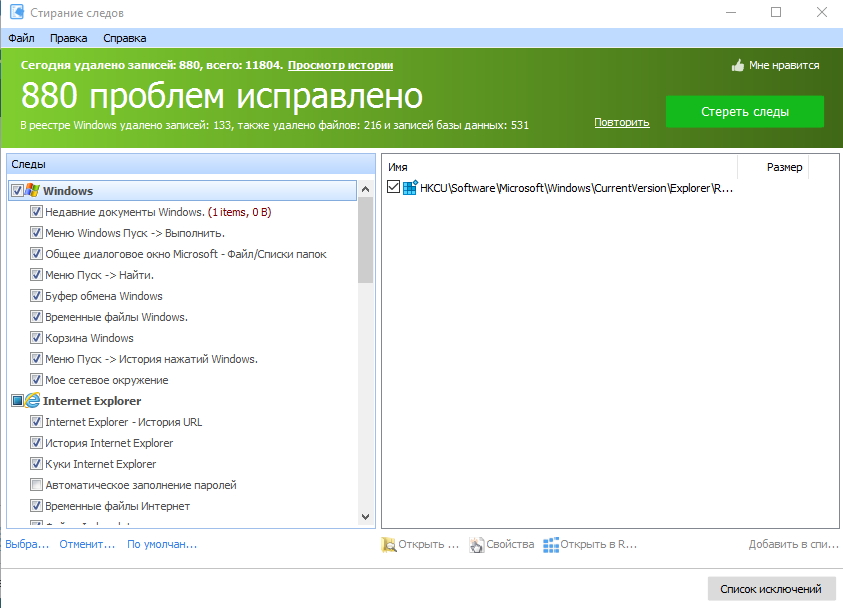The height and width of the screenshot is (608, 843).
Task: Click the tree scrollbar thumb
Action: (x=365, y=240)
